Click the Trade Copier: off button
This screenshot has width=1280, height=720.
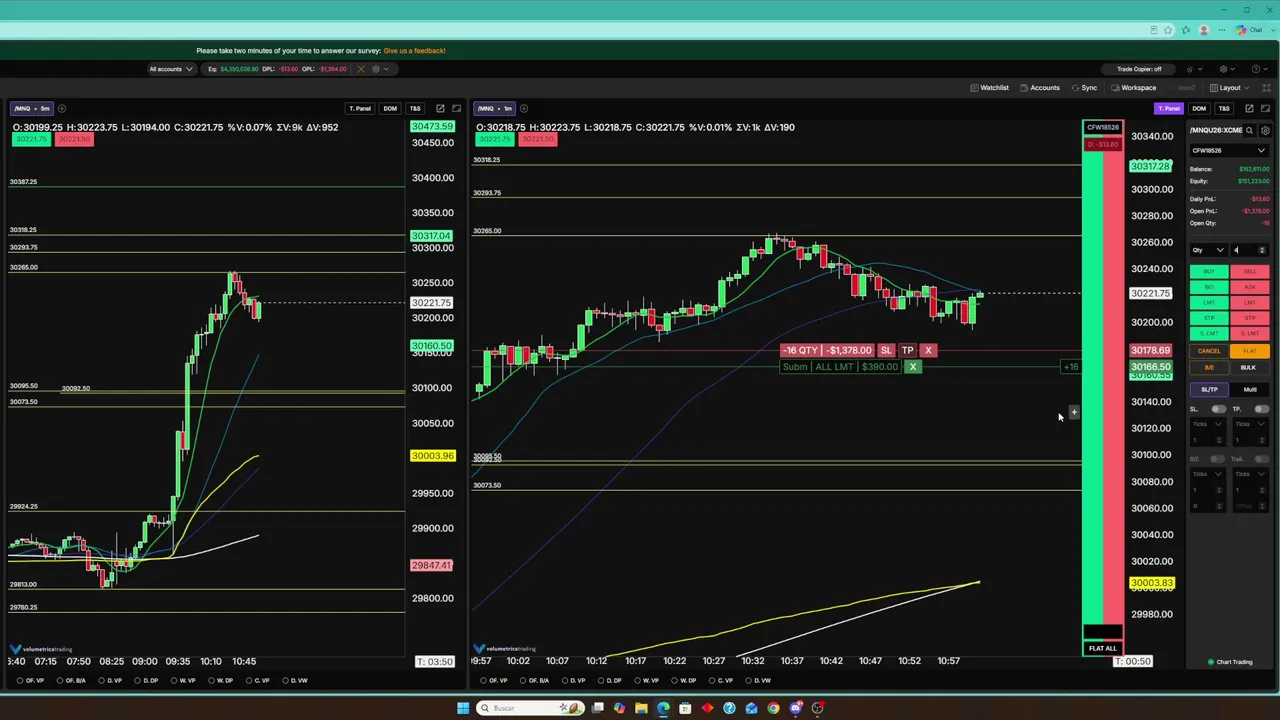[1139, 69]
